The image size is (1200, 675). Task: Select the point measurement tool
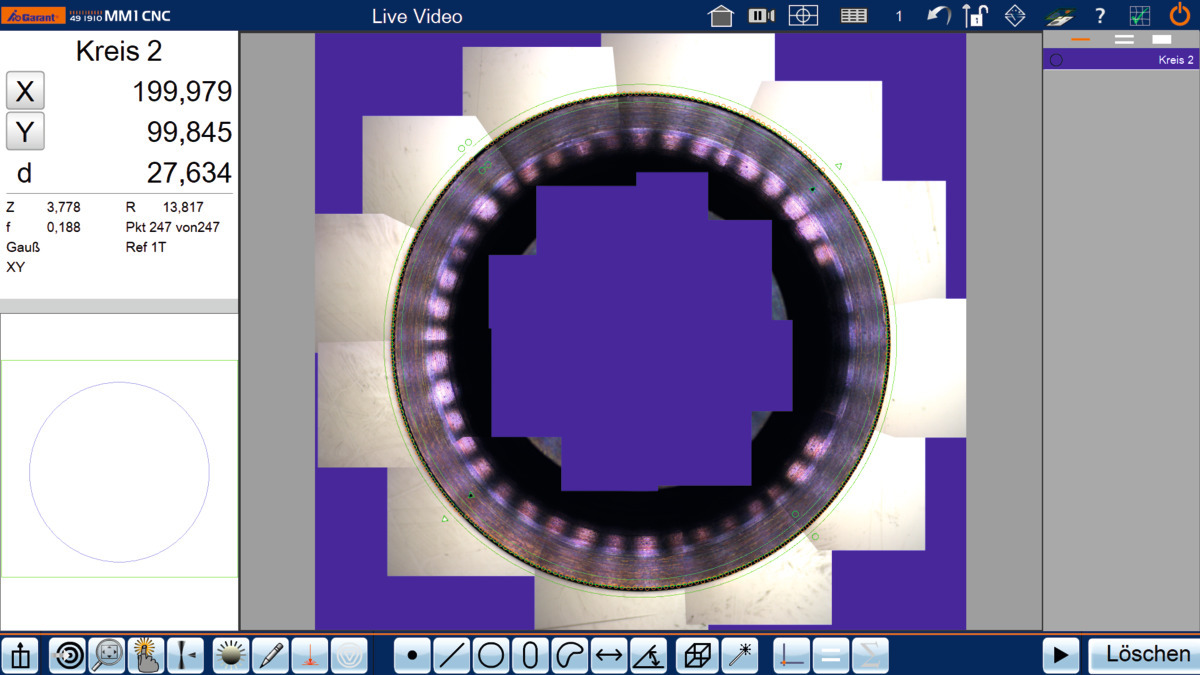[x=412, y=656]
